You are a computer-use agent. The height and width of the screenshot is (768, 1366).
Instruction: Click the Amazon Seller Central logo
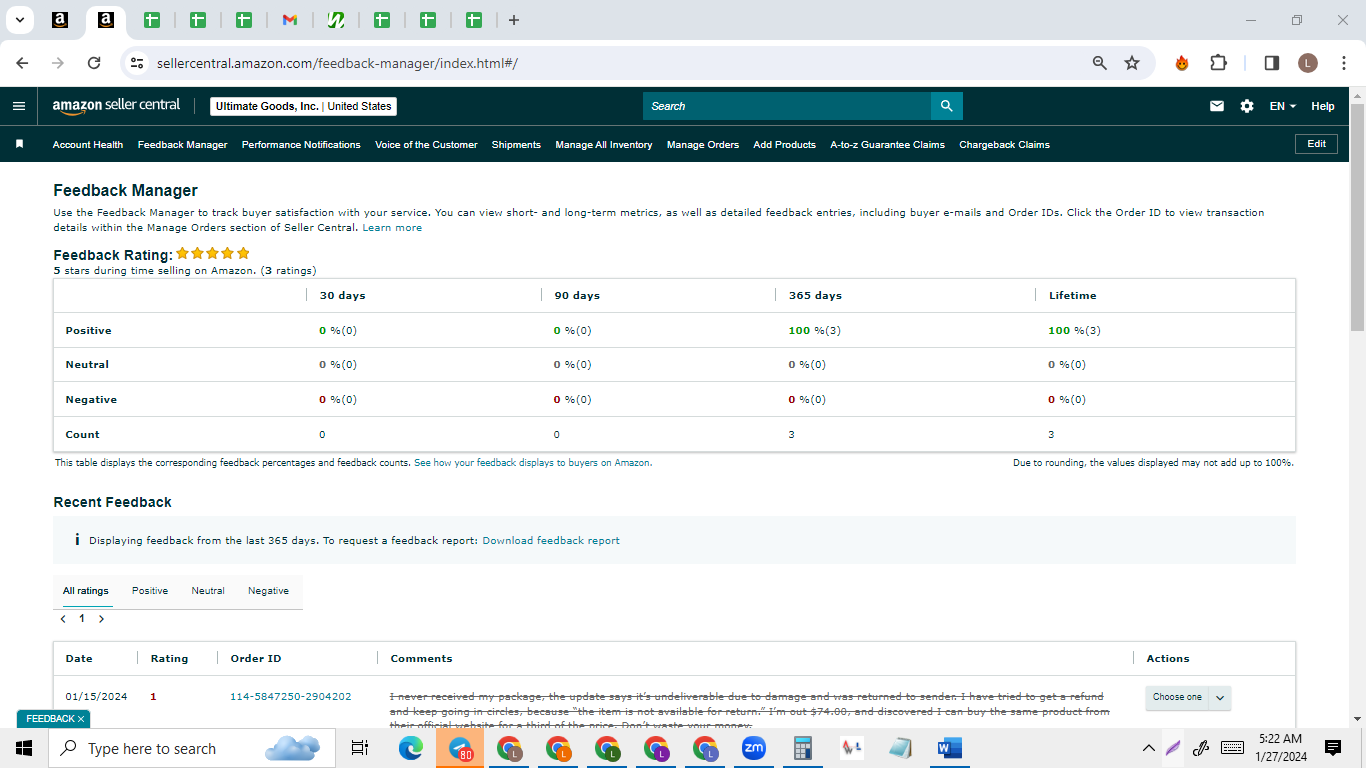point(116,105)
